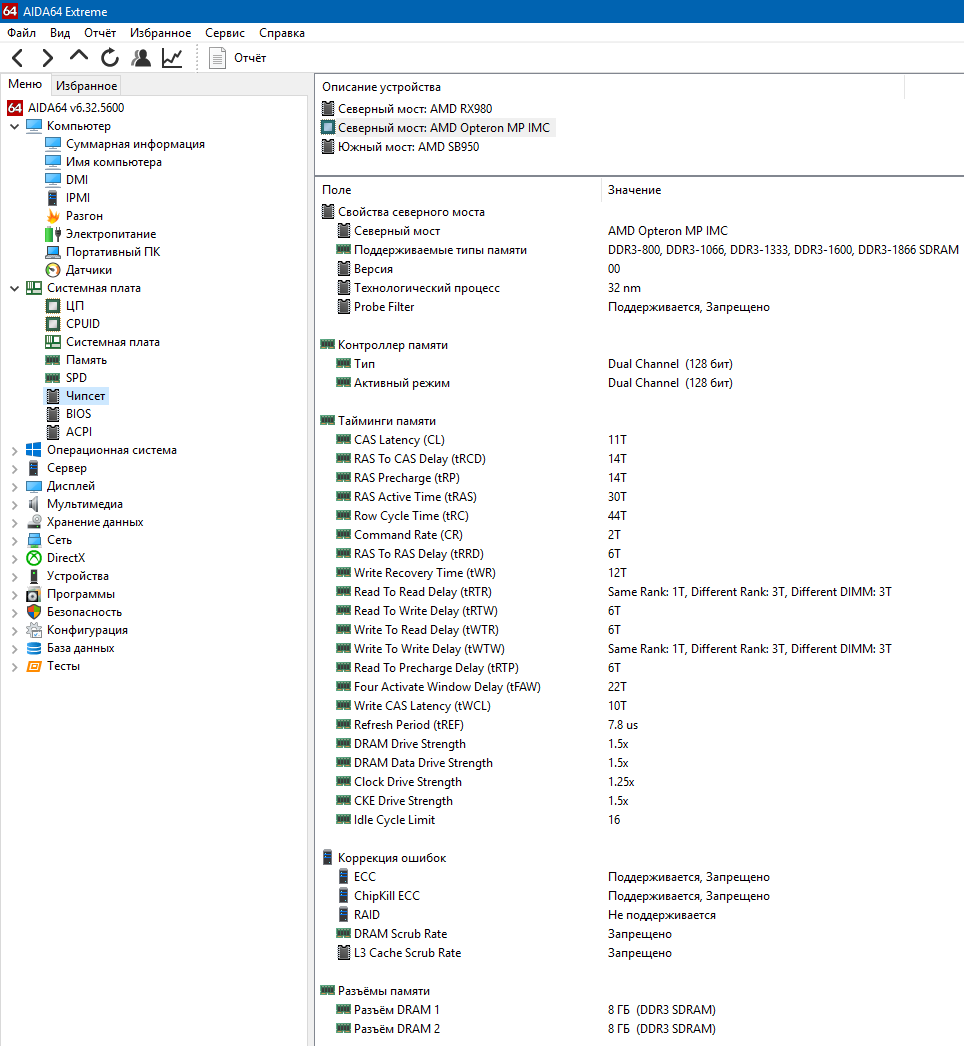Open the Избранное menu in menu bar
The image size is (964, 1046).
(160, 33)
